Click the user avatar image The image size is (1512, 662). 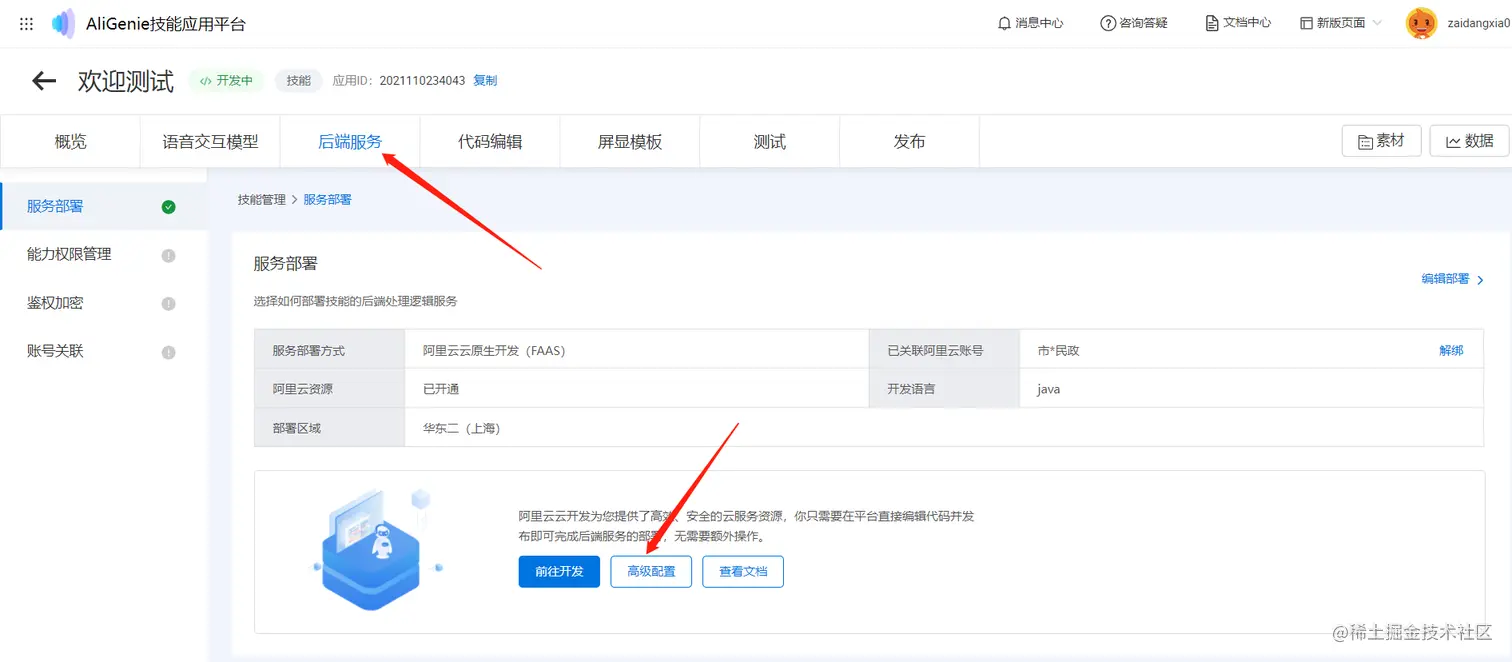click(x=1421, y=23)
